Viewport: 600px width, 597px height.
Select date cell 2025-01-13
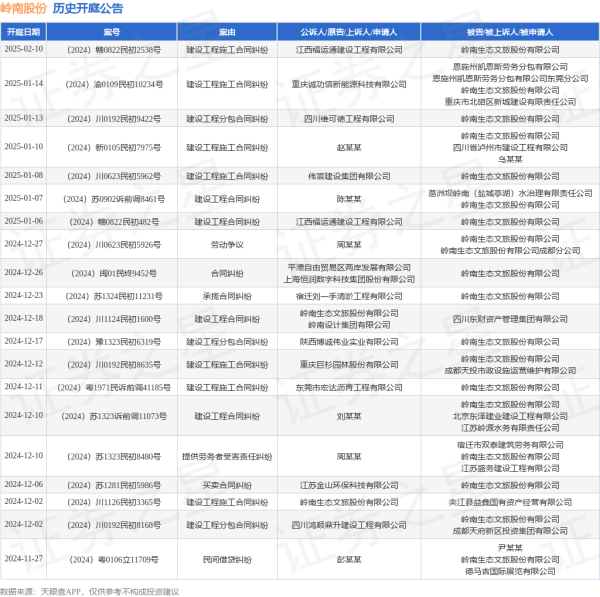24,118
